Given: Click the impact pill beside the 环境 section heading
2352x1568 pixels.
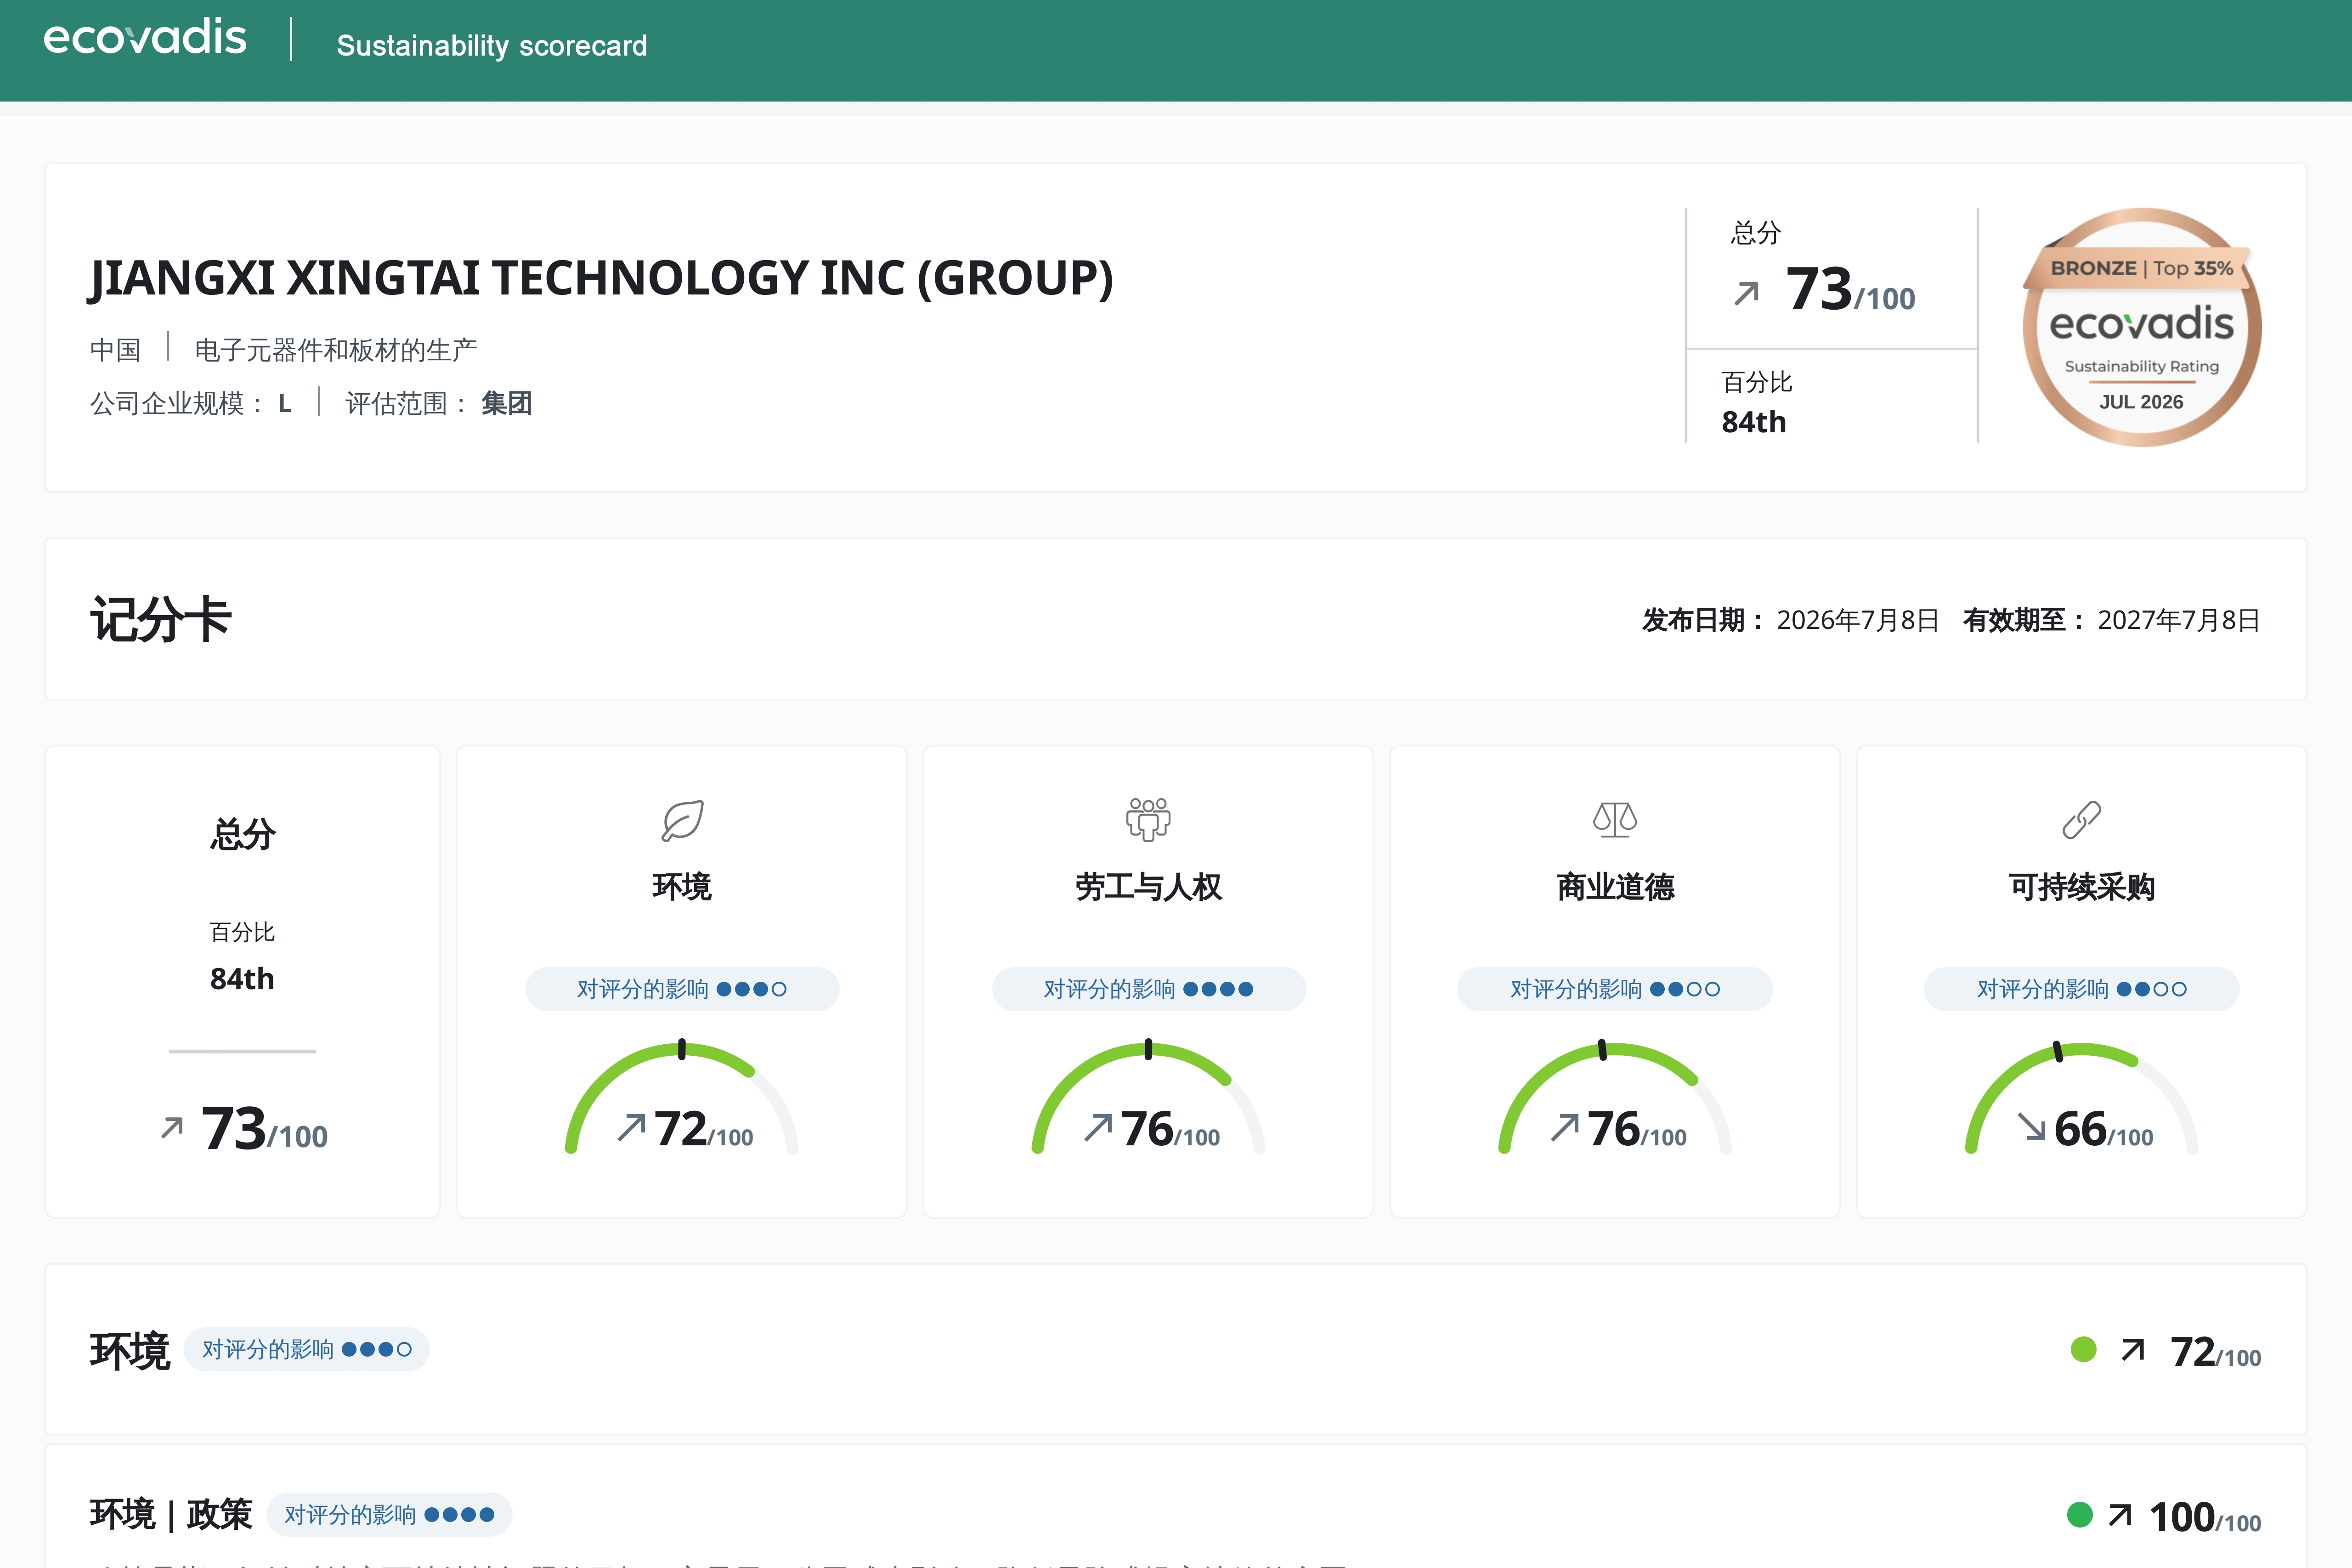Looking at the screenshot, I should (x=307, y=1350).
